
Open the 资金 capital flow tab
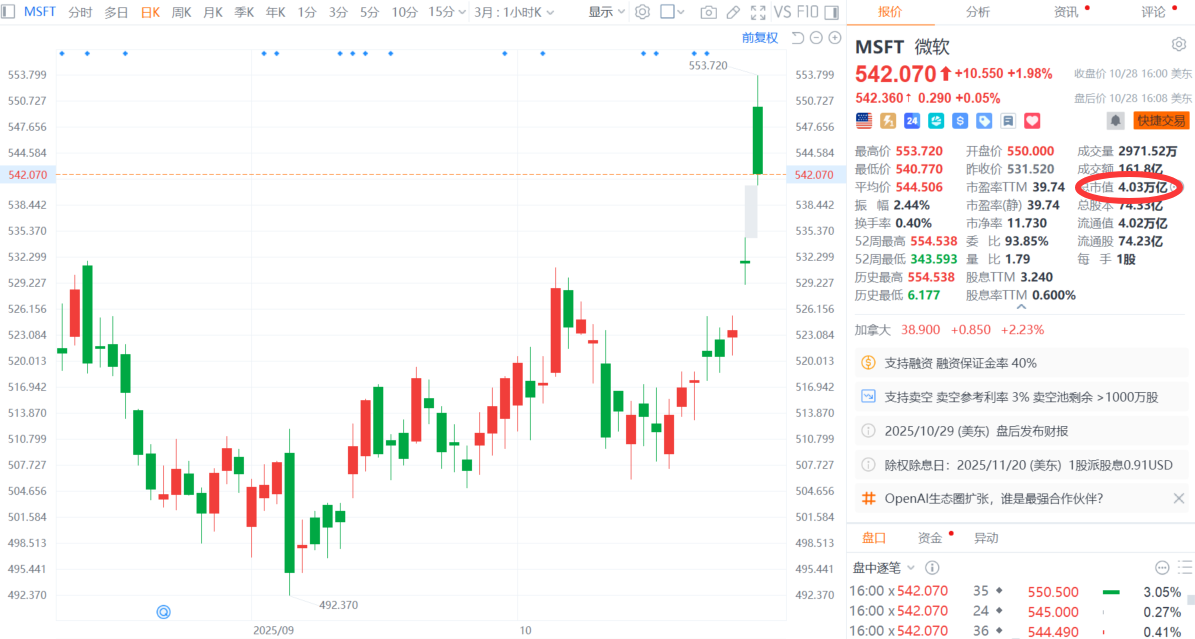(x=930, y=538)
